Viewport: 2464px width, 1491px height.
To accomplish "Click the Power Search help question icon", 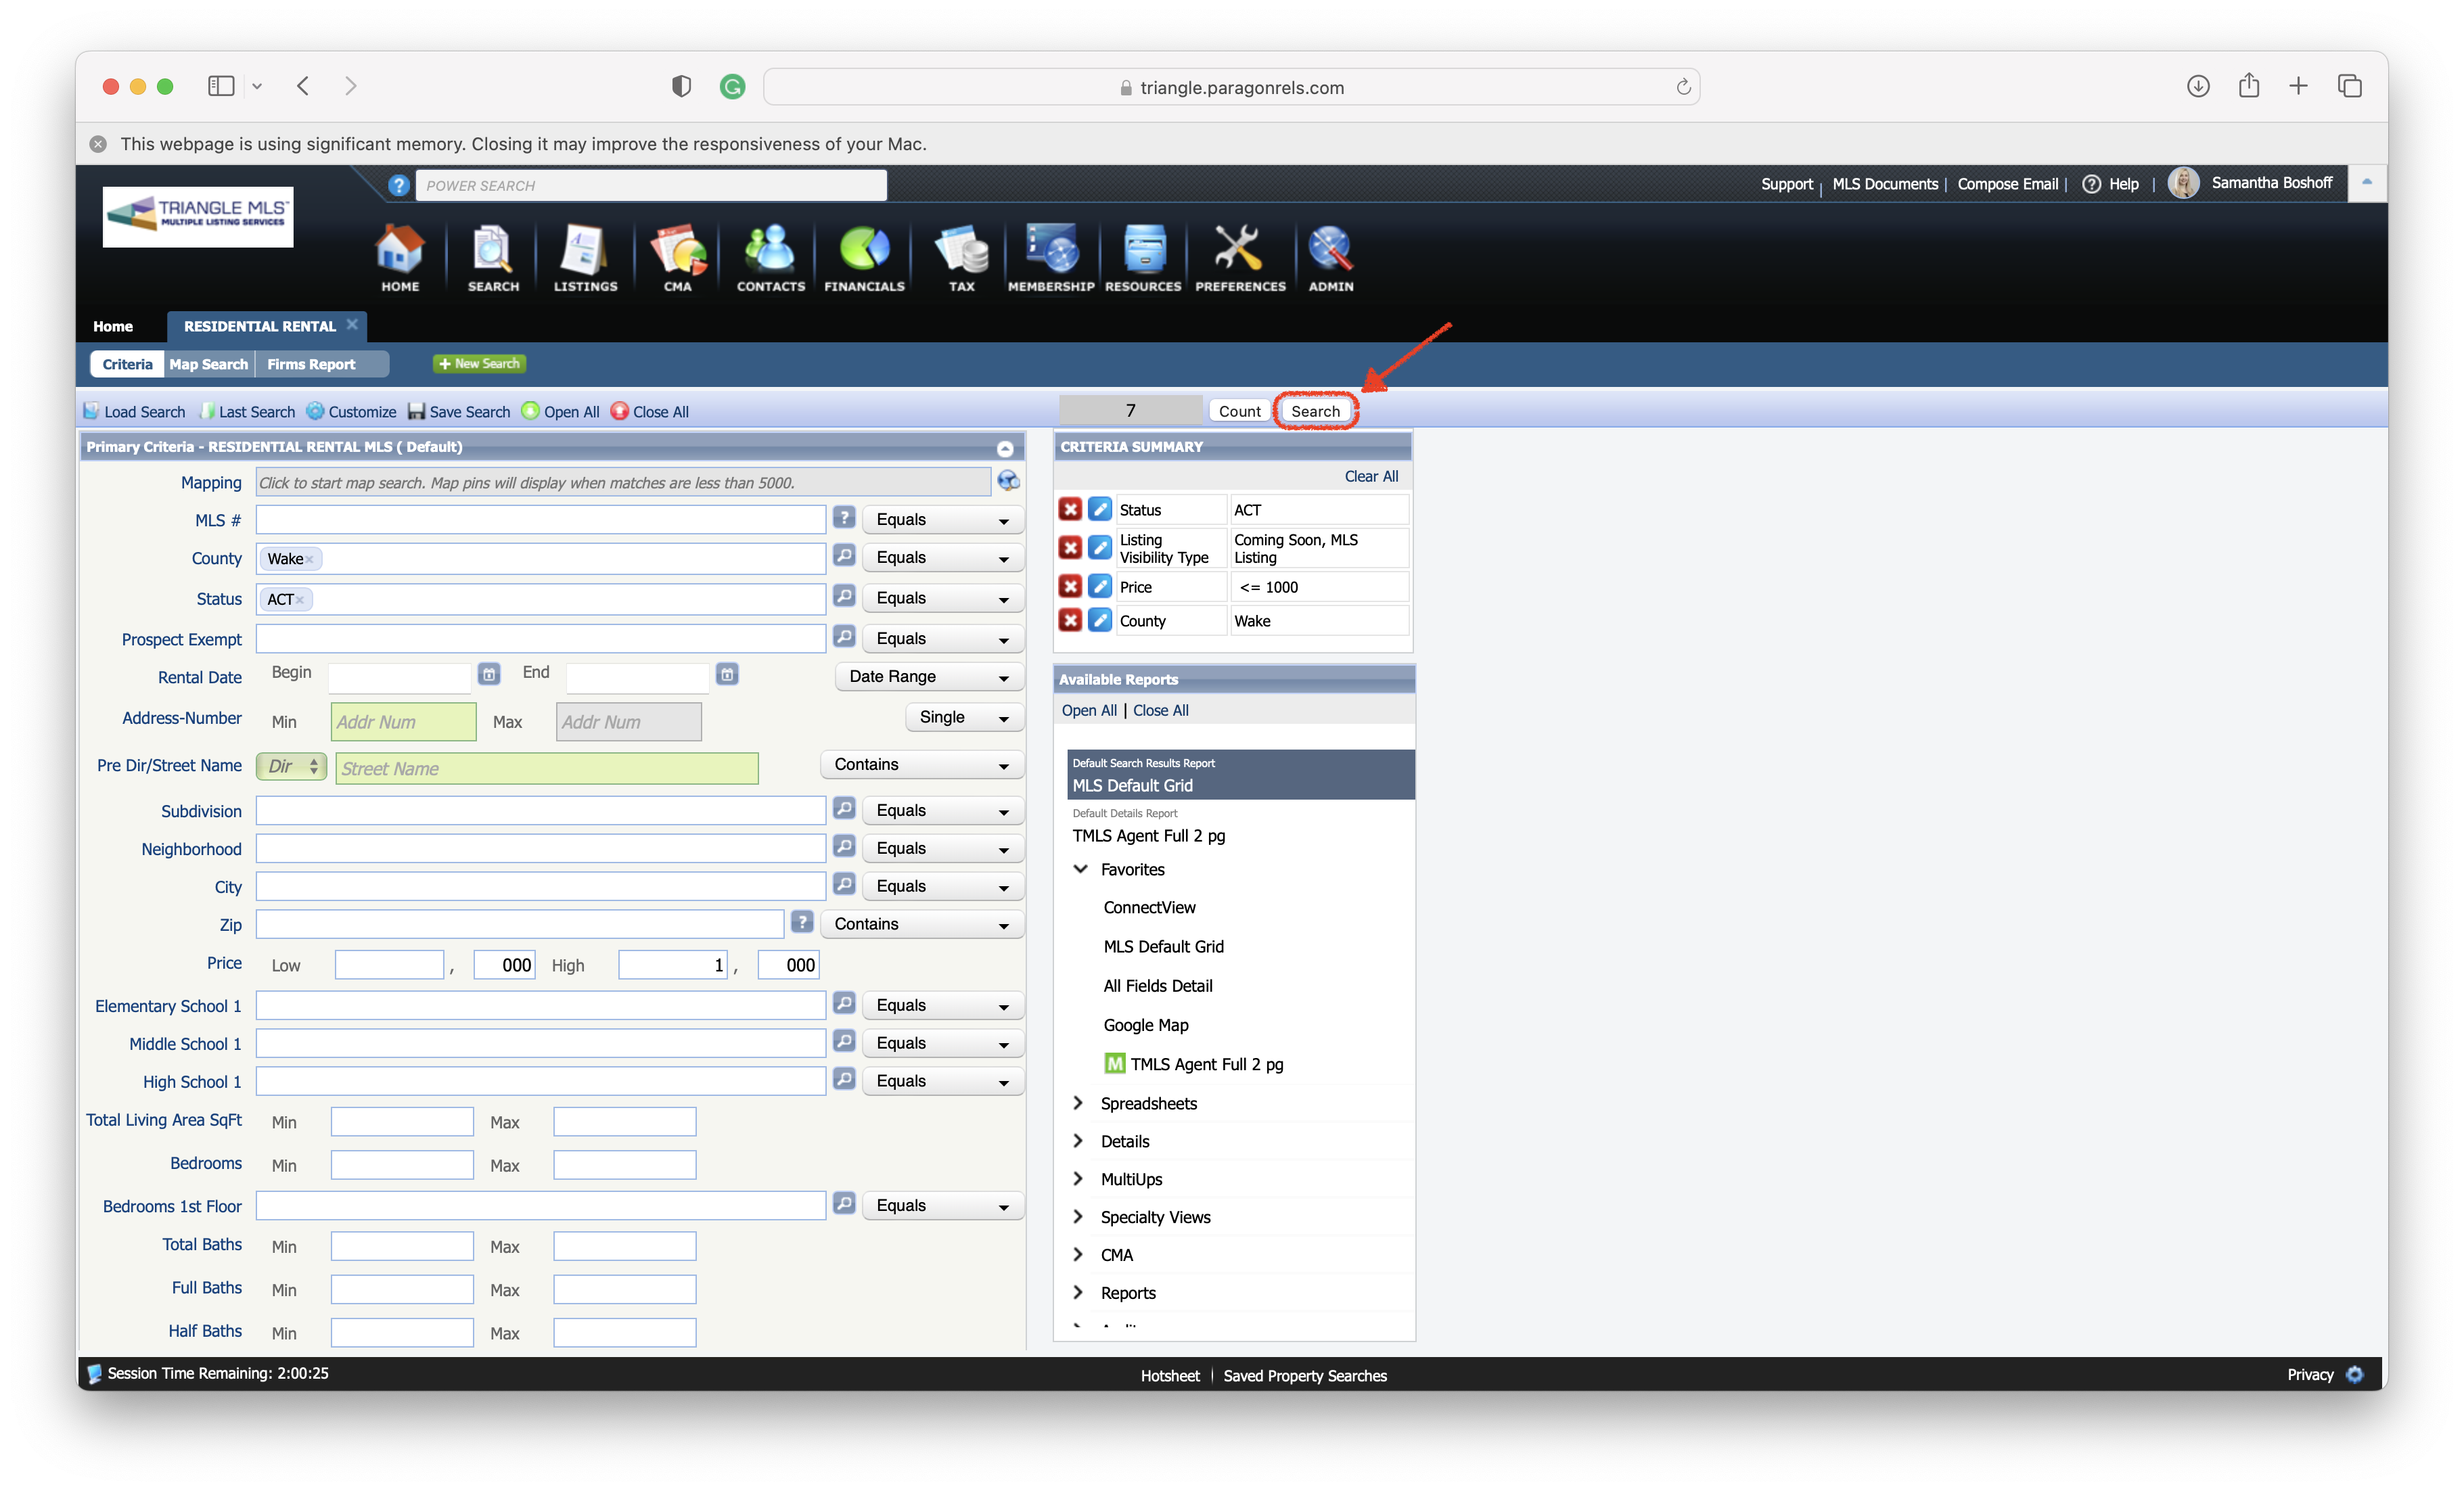I will pos(398,185).
